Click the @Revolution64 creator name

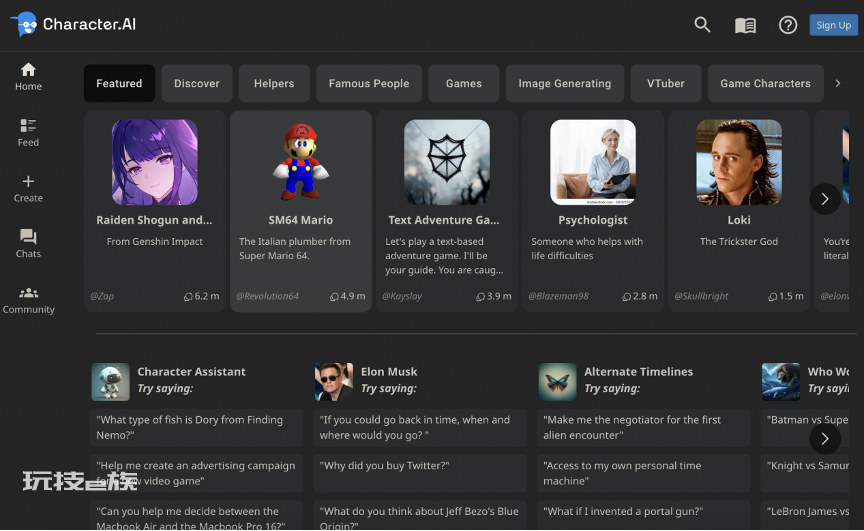(x=267, y=296)
